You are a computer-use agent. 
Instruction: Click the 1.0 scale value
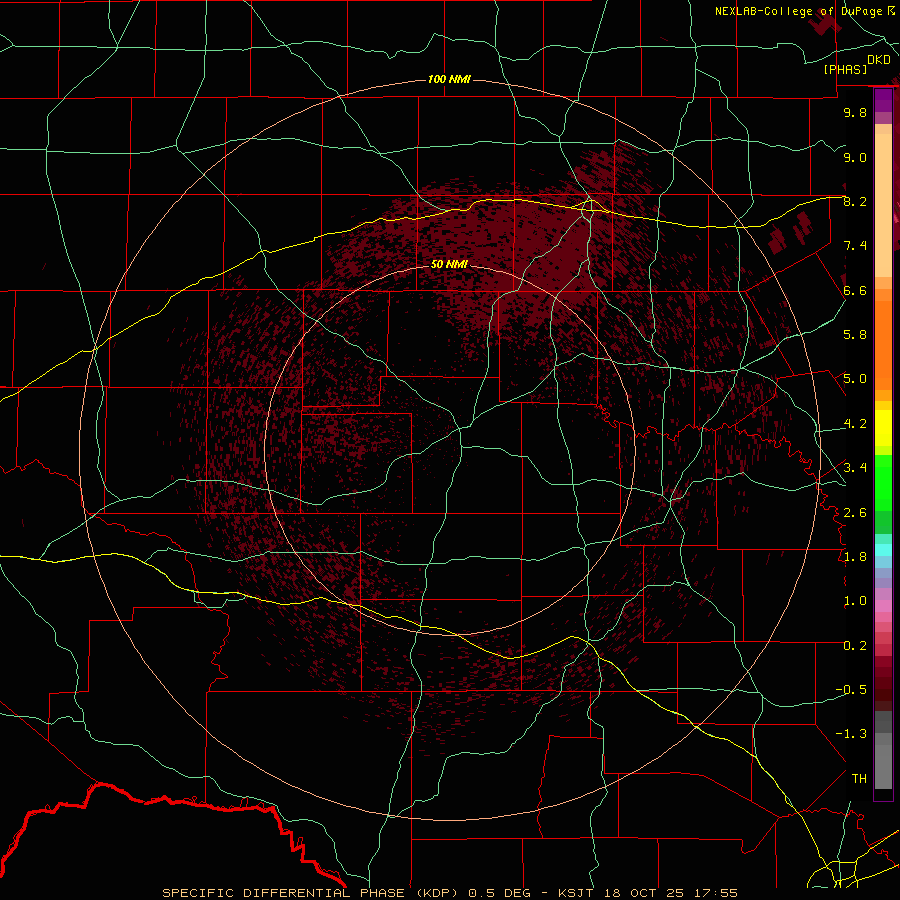[x=855, y=601]
